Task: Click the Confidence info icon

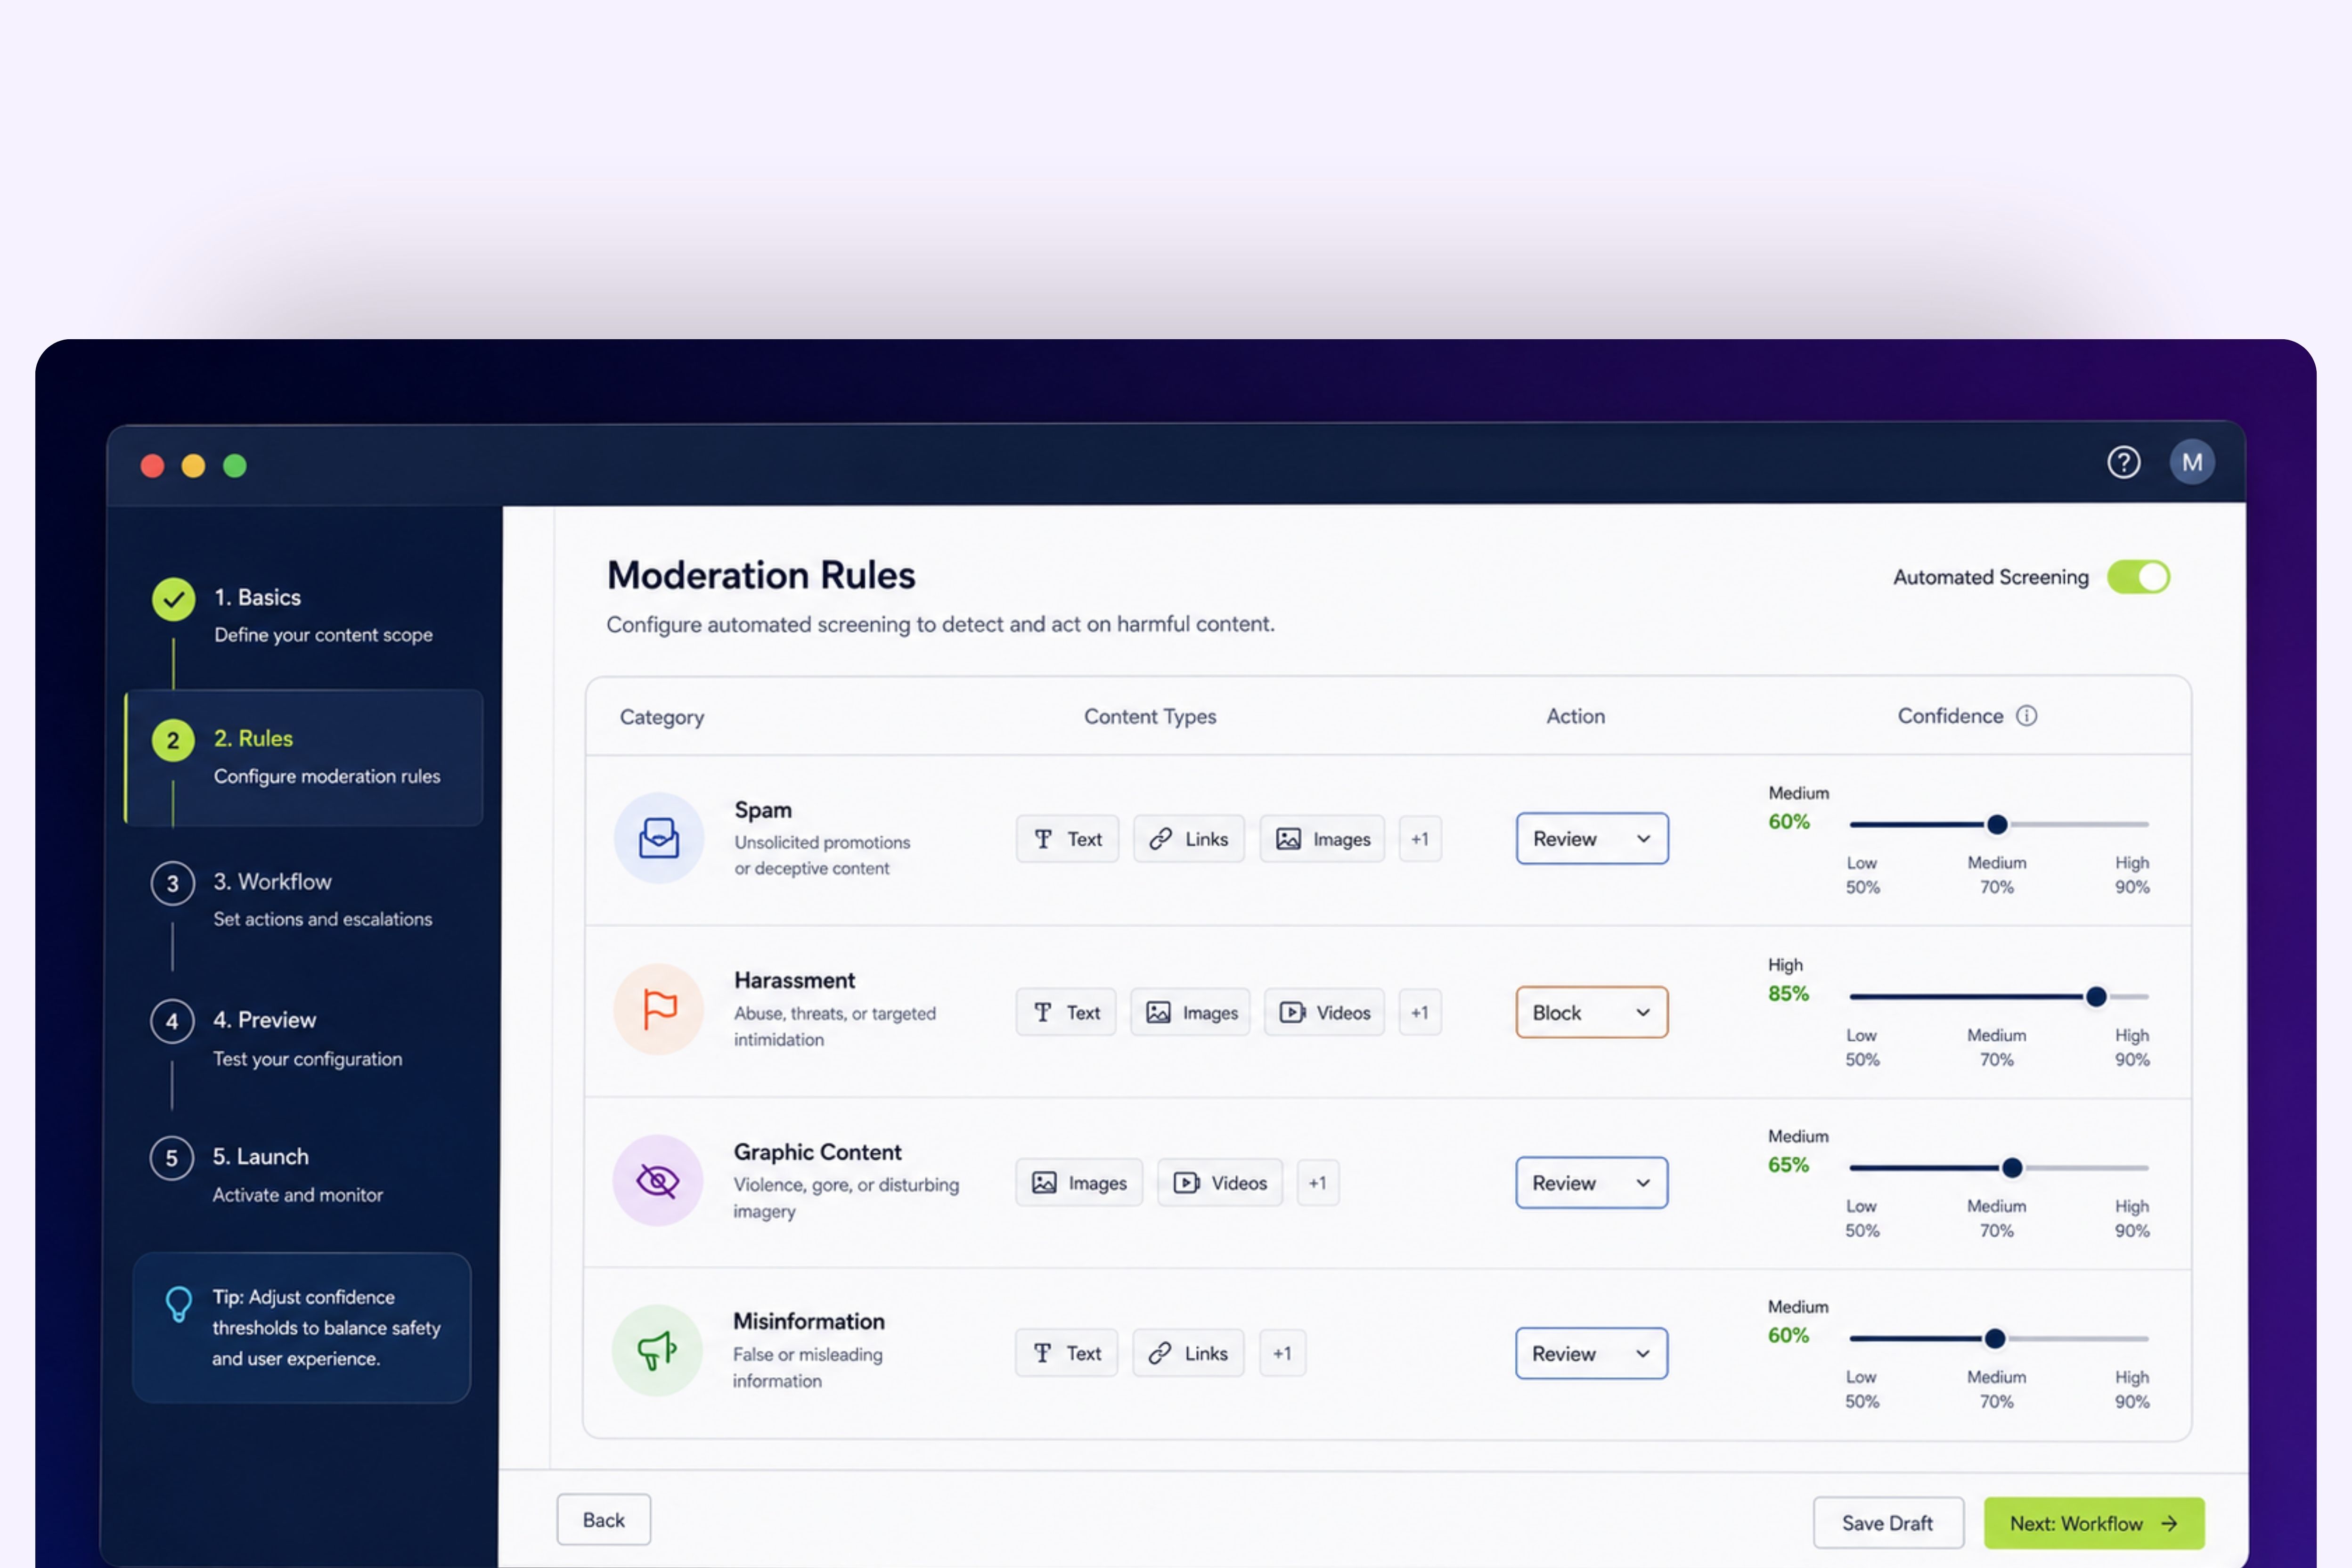Action: [x=2026, y=716]
